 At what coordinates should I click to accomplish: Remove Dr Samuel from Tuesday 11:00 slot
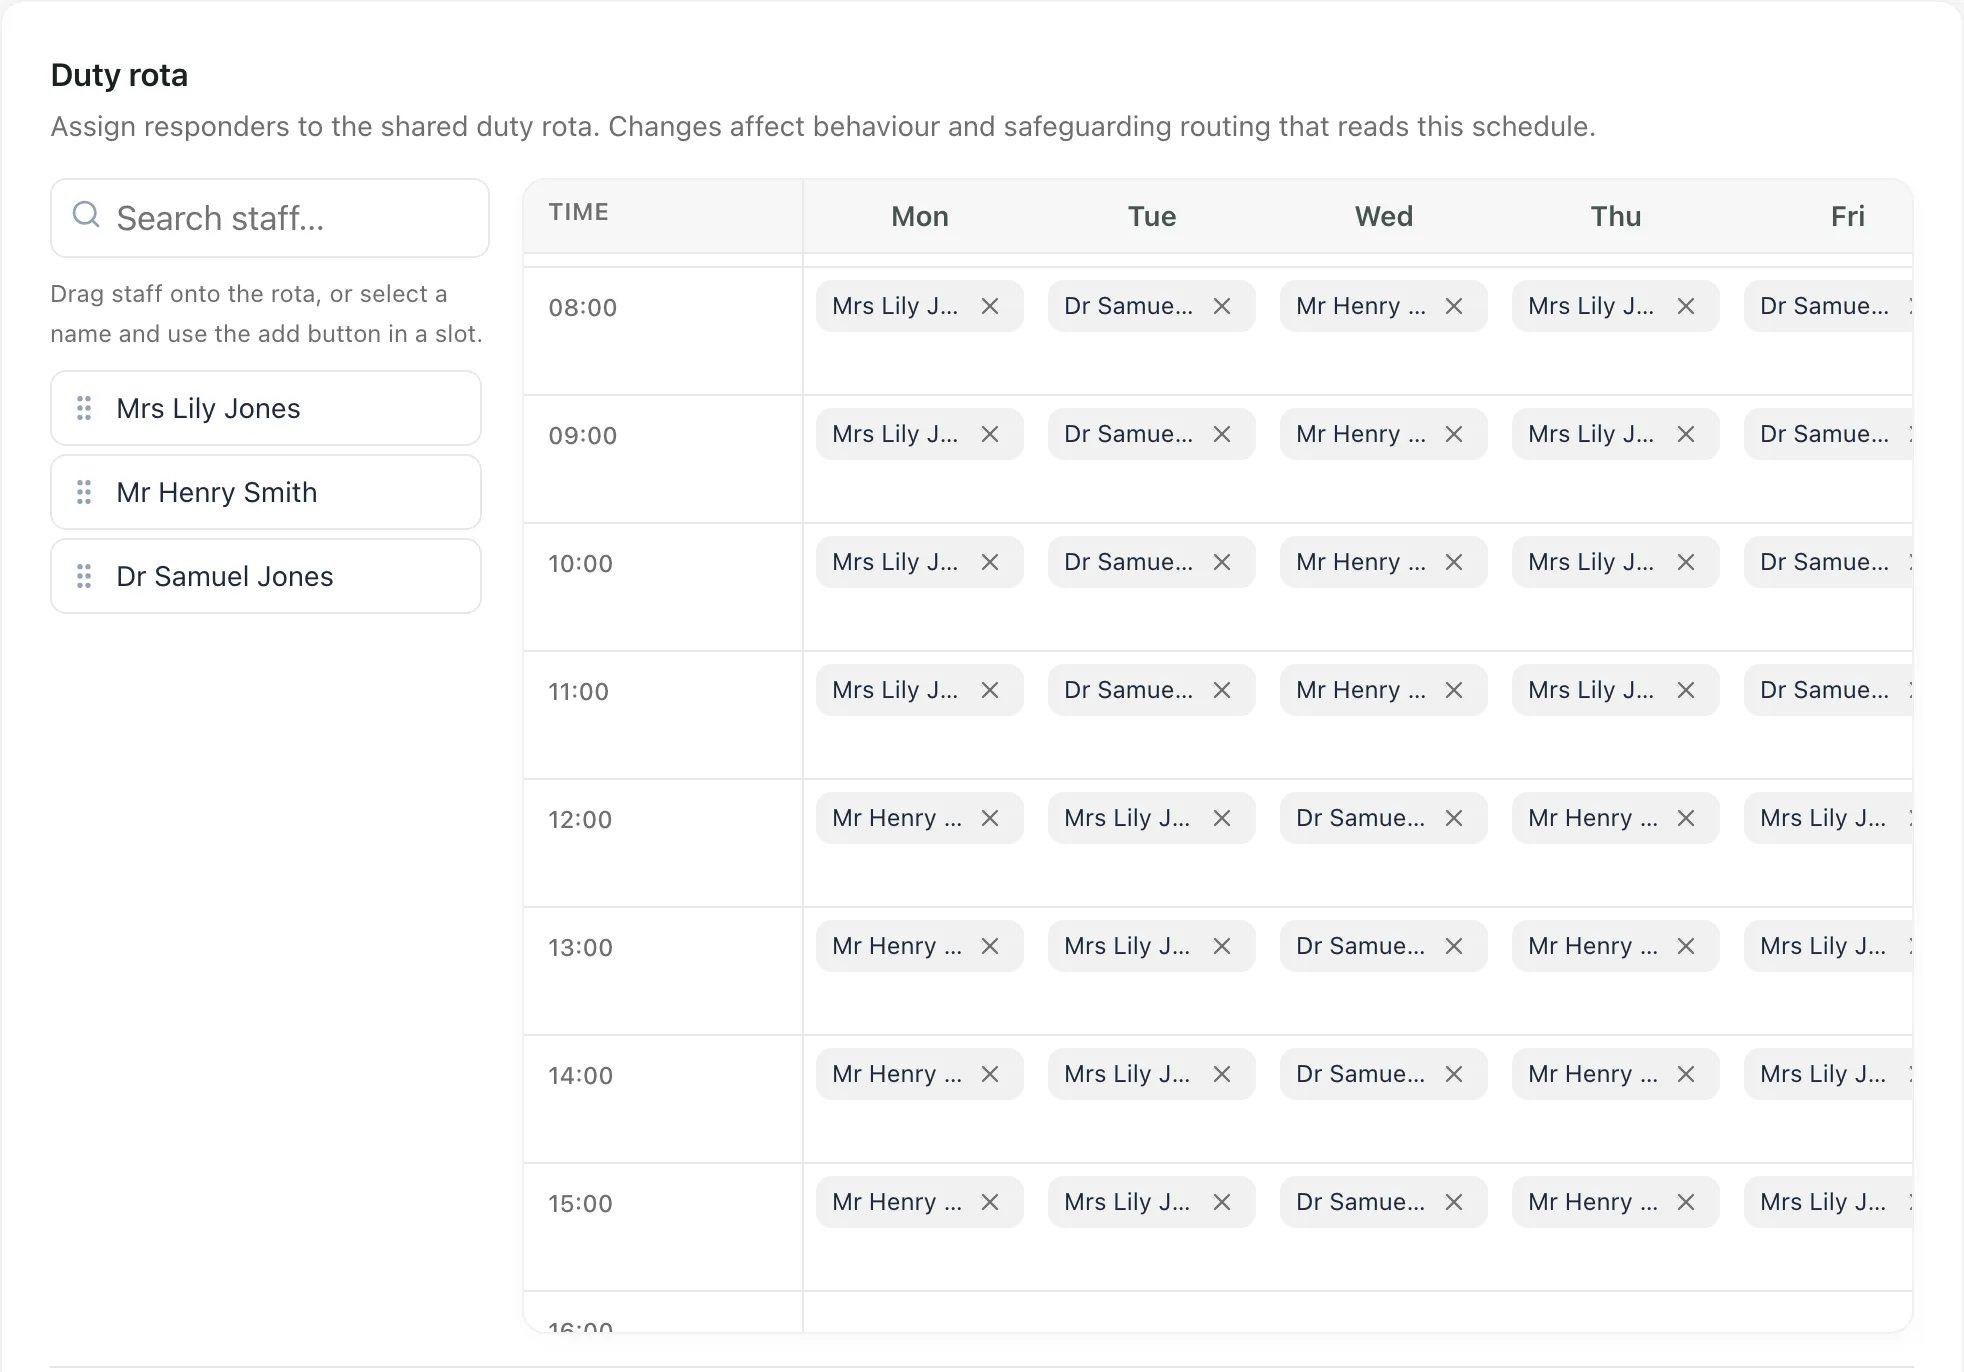point(1222,690)
